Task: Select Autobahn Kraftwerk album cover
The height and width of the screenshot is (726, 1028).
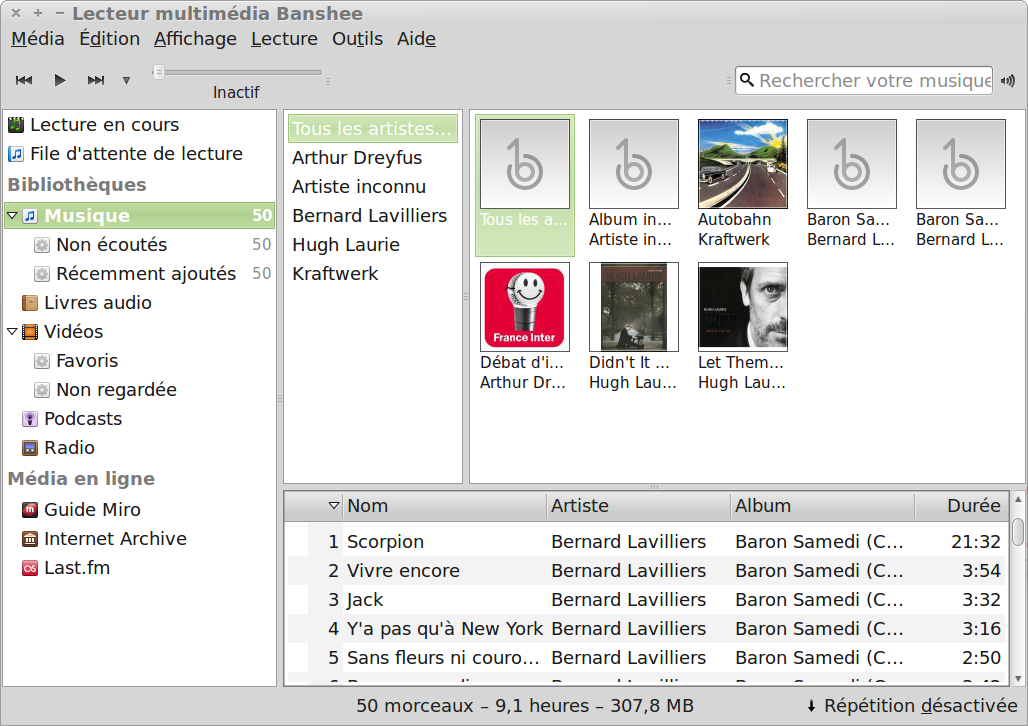Action: (743, 164)
